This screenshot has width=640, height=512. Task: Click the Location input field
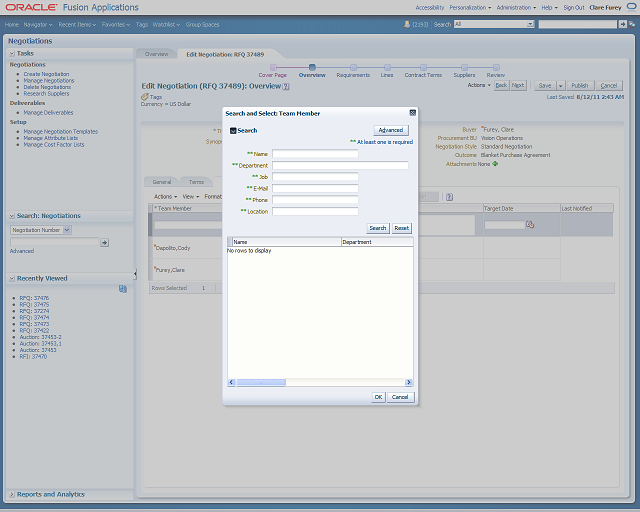pos(315,211)
